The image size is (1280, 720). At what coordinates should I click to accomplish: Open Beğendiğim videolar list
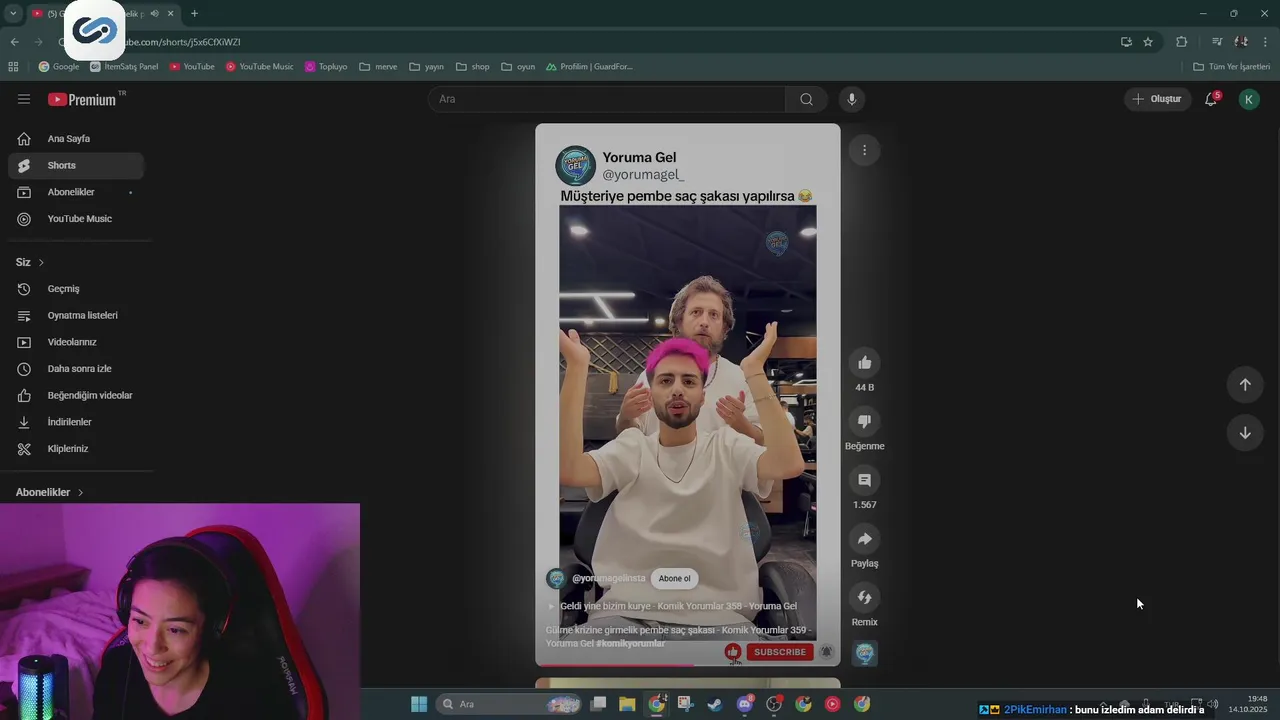pos(76,396)
